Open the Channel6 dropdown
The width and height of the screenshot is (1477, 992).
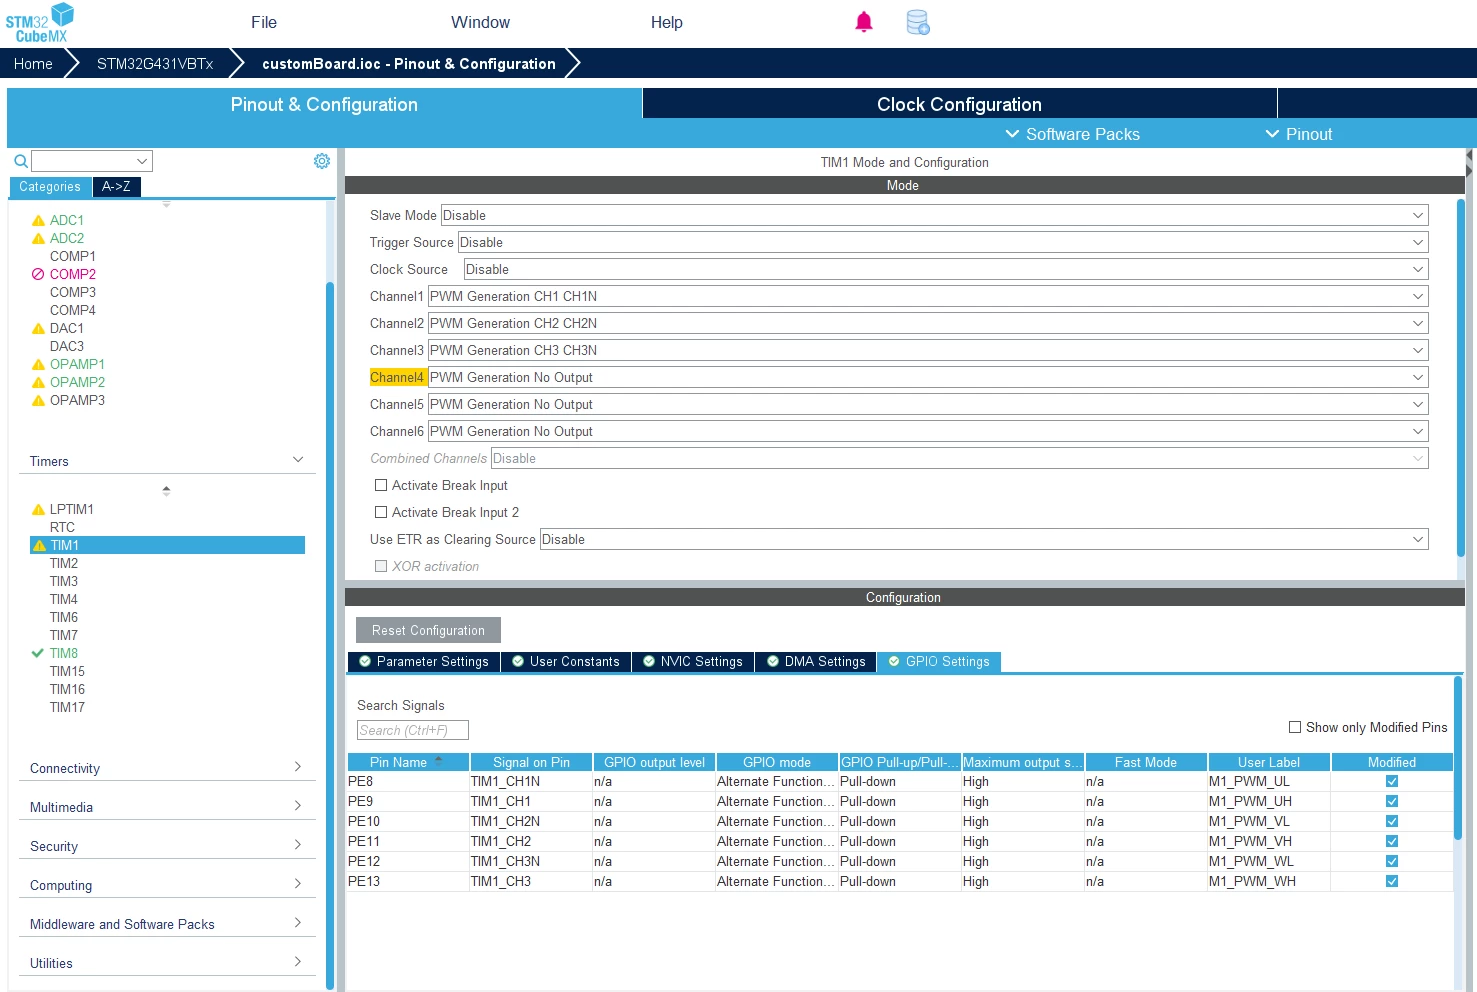coord(928,431)
